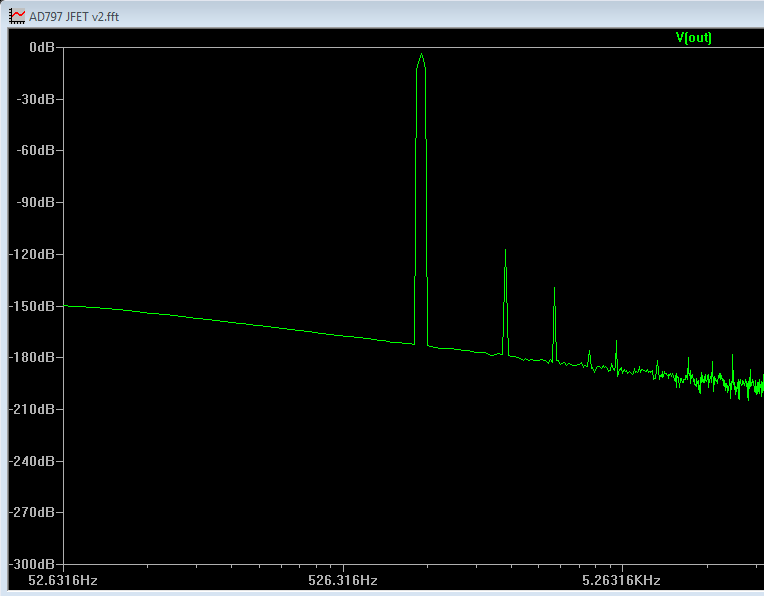Click the -210dB axis label
The image size is (764, 596).
(x=32, y=409)
